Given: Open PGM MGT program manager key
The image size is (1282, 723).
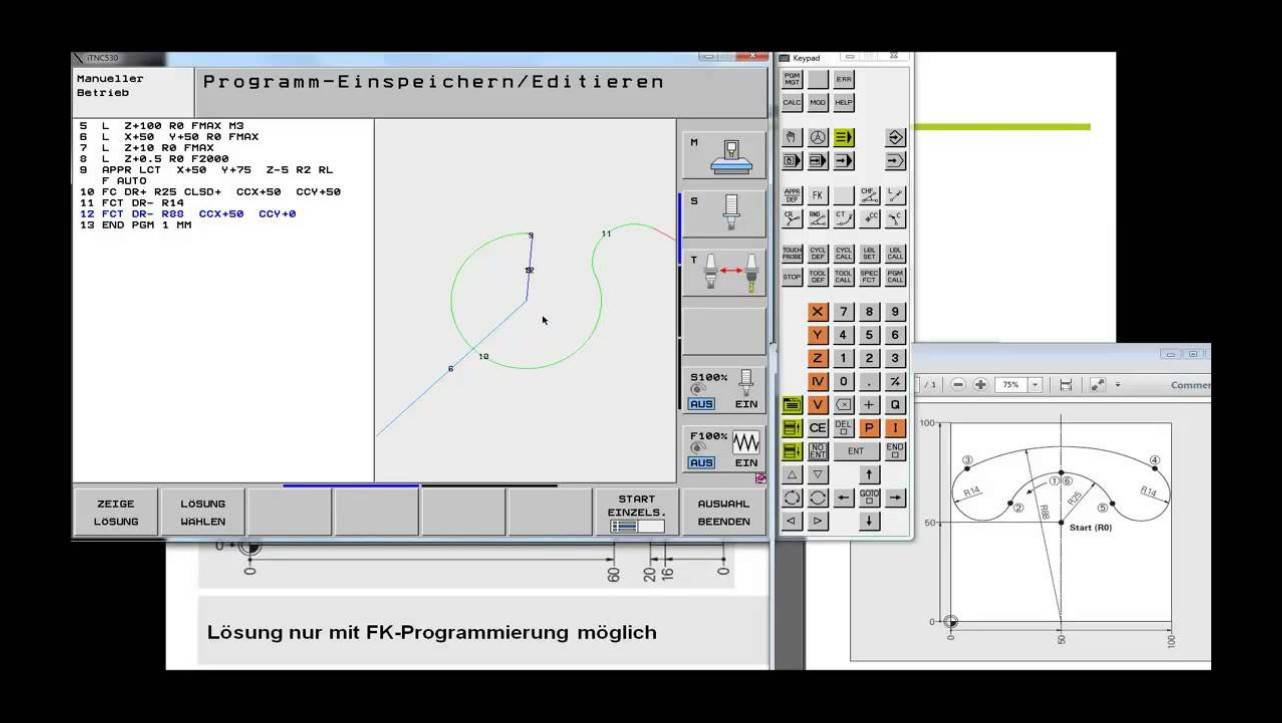Looking at the screenshot, I should coord(792,79).
